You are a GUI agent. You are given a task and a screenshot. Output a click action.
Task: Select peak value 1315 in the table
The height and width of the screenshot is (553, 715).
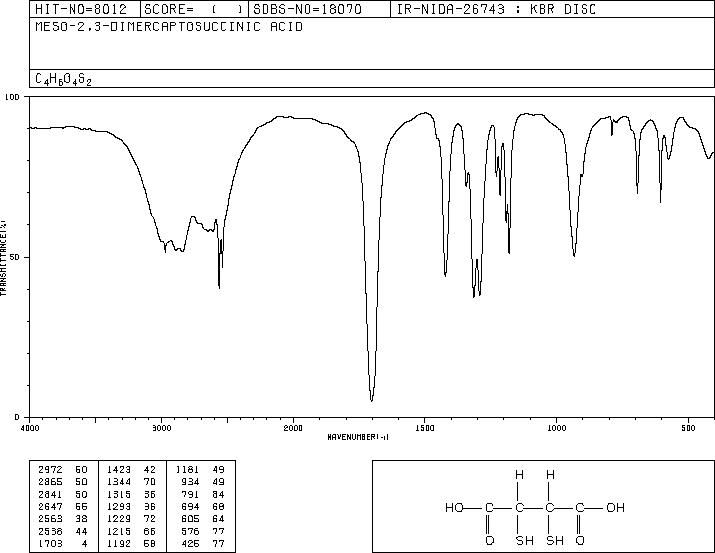pos(119,494)
